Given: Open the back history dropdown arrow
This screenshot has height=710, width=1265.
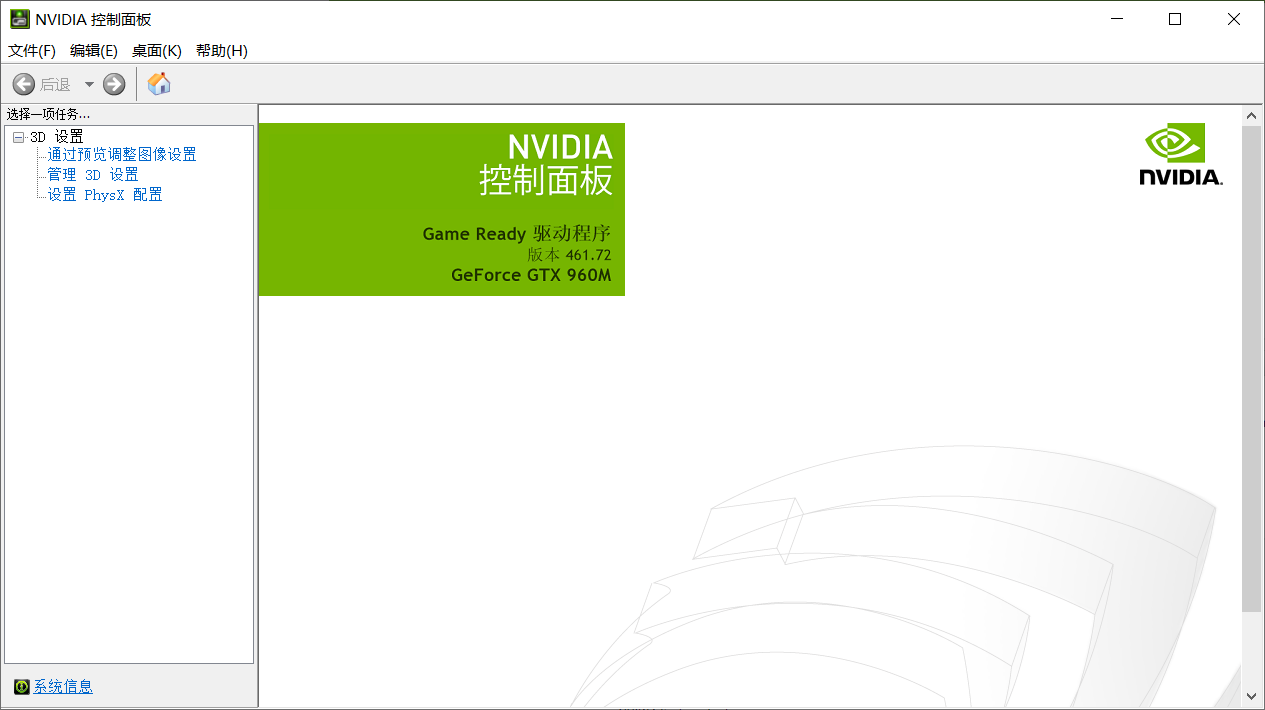Looking at the screenshot, I should pyautogui.click(x=89, y=84).
